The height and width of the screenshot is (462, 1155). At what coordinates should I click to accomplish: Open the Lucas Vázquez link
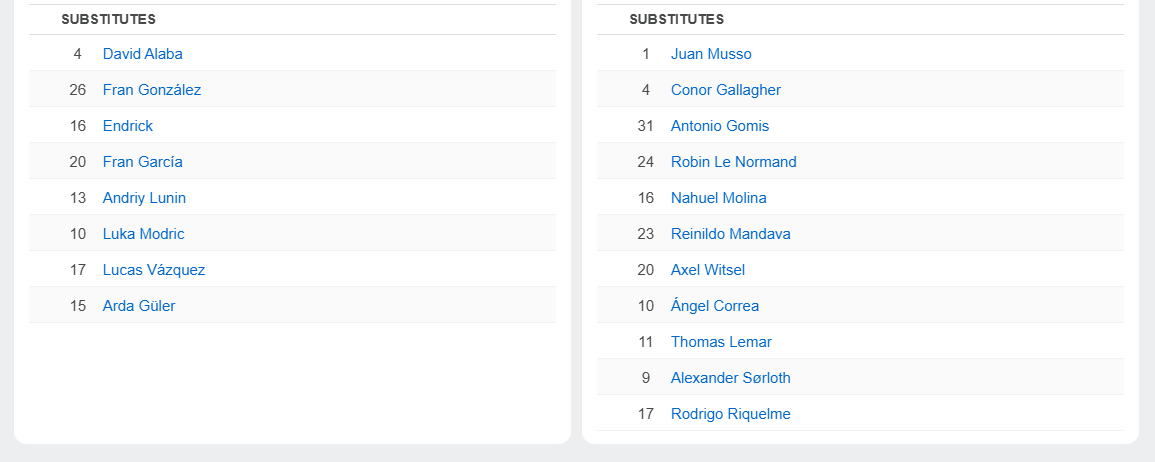click(x=153, y=270)
